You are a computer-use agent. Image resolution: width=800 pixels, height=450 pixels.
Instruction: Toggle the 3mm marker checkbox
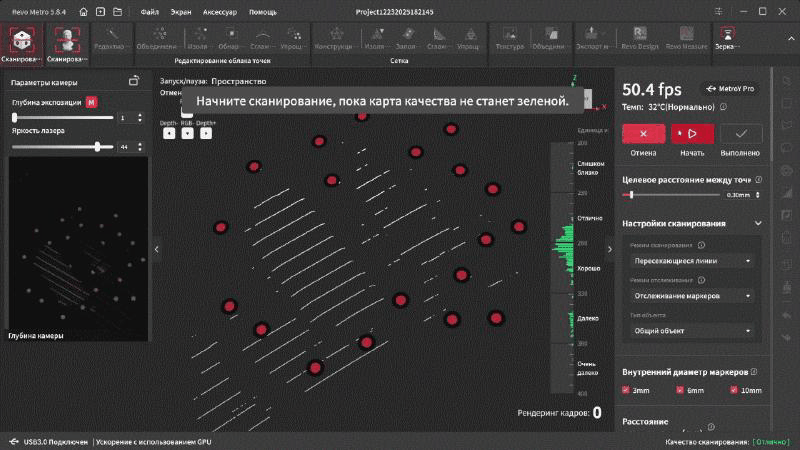(x=626, y=390)
